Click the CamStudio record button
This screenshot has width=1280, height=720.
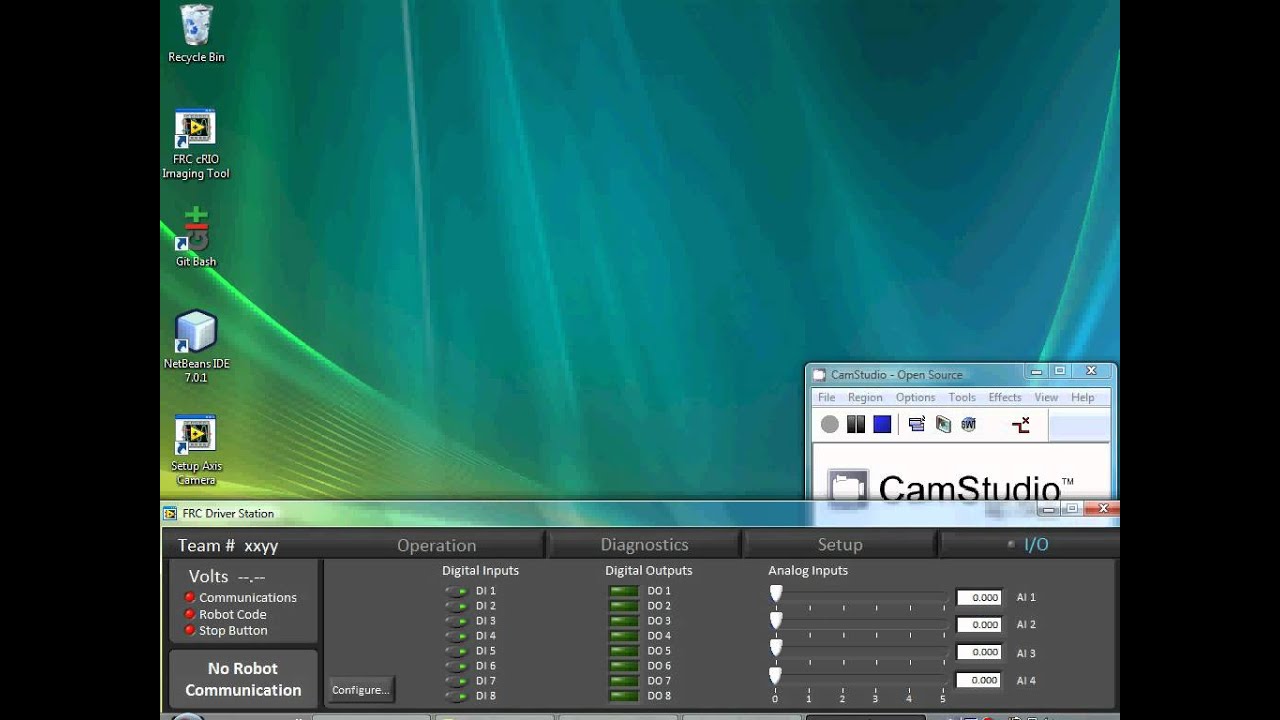point(830,425)
